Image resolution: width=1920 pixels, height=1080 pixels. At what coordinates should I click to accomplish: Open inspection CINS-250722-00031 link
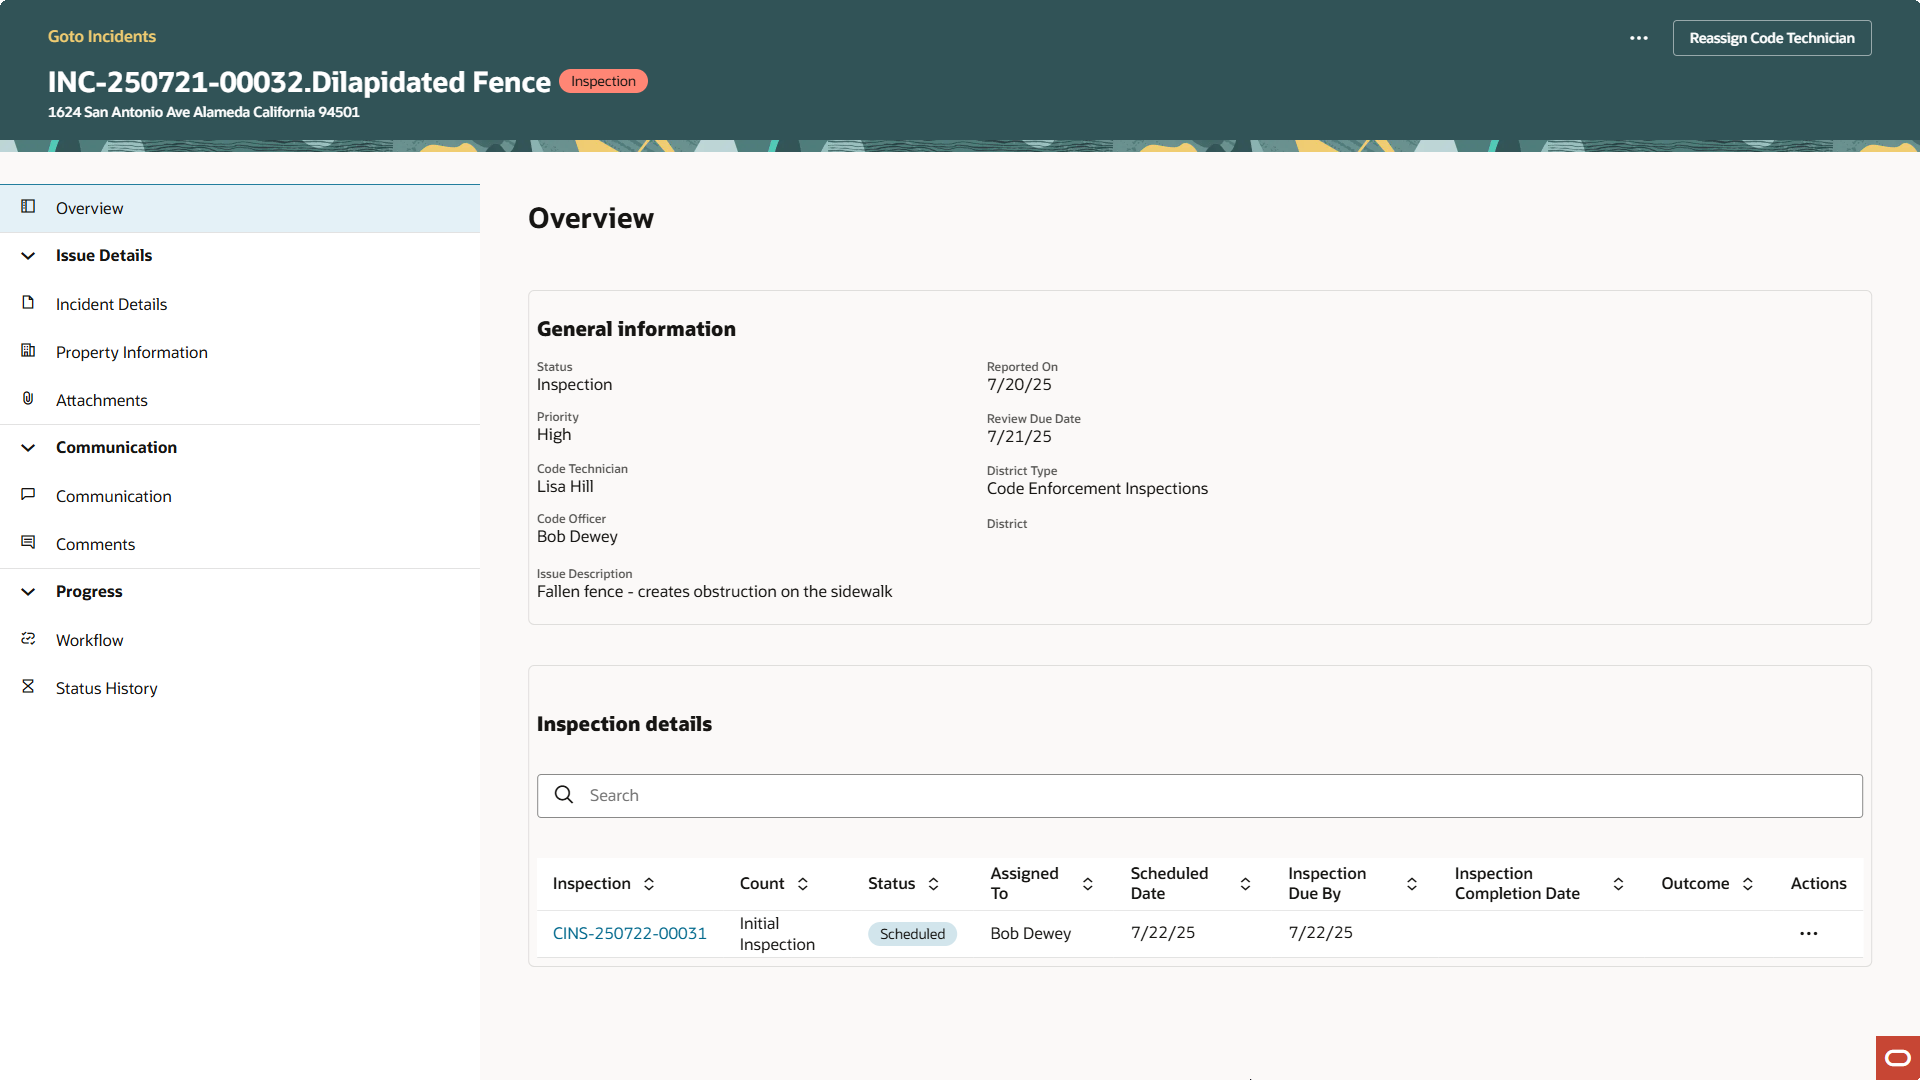pos(629,932)
